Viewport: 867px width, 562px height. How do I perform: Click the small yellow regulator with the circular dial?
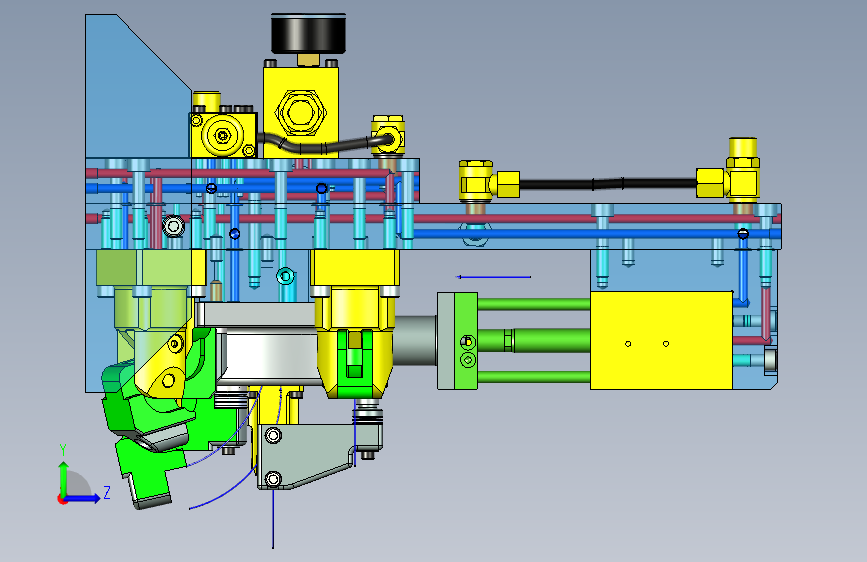pos(223,134)
